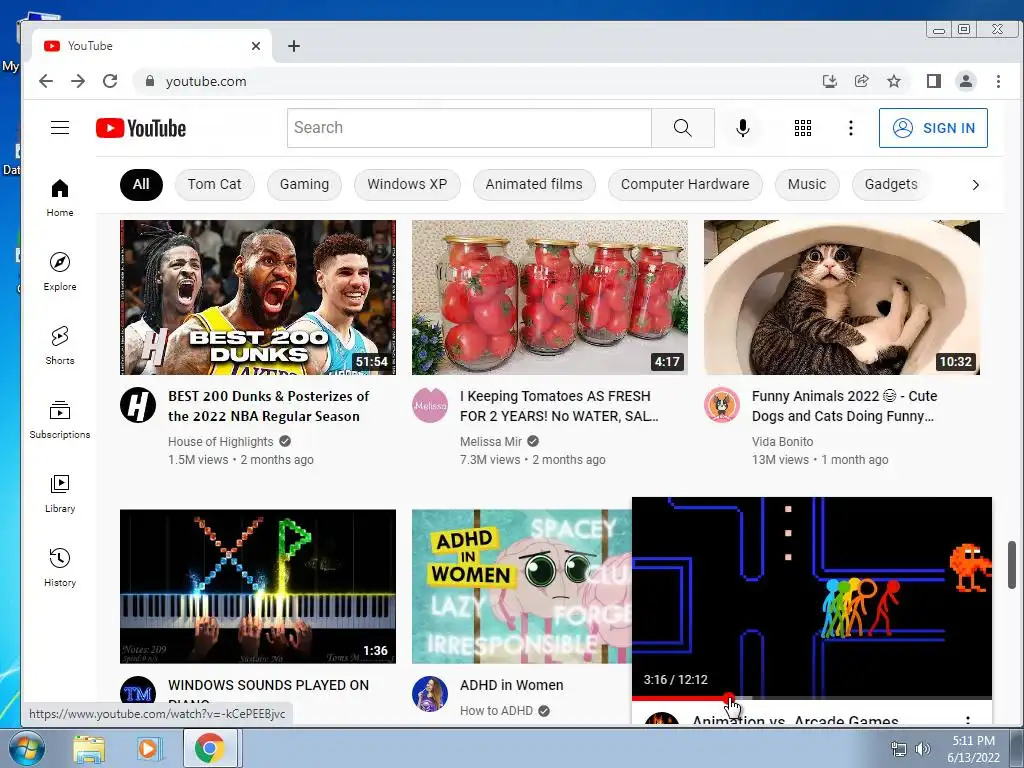Go to Home in sidebar

coord(59,198)
